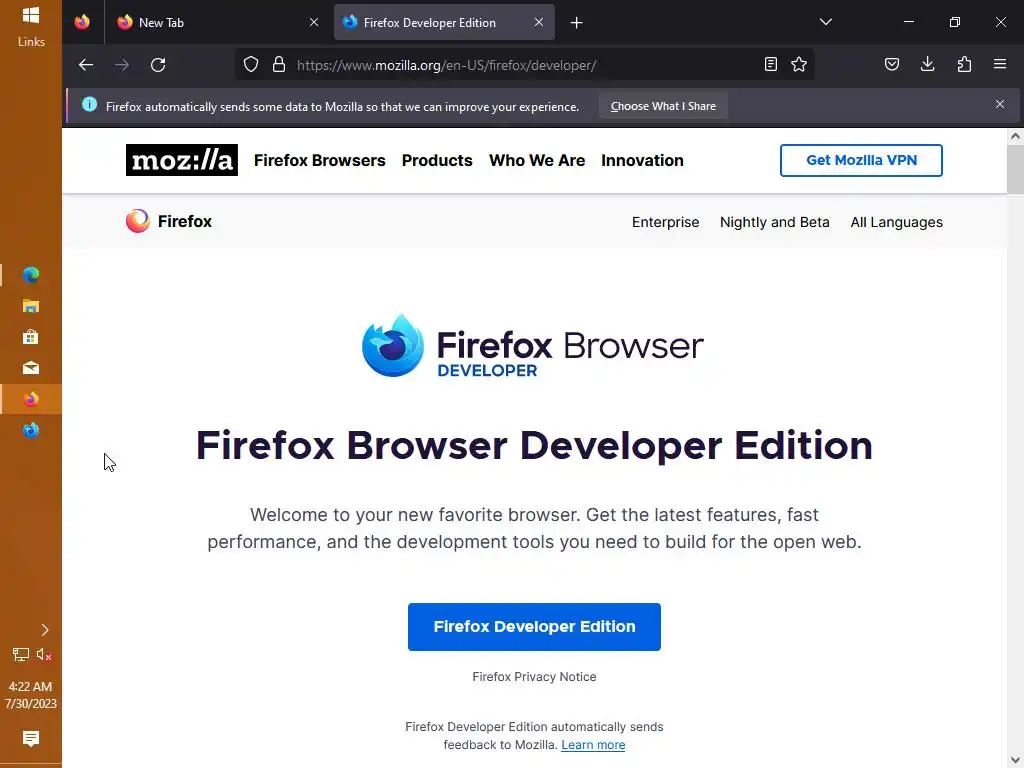
Task: Click the muted volume tray icon
Action: coord(44,654)
